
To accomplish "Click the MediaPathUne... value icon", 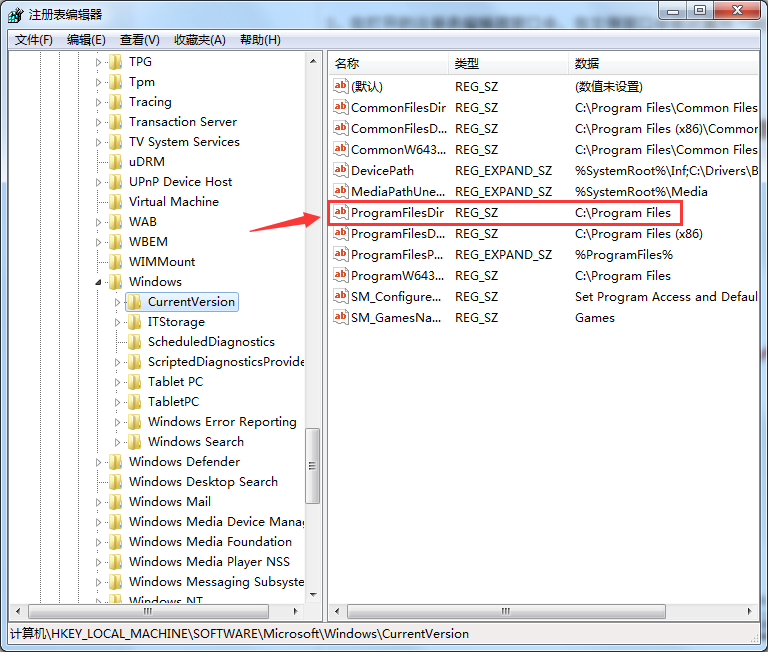I will point(340,191).
